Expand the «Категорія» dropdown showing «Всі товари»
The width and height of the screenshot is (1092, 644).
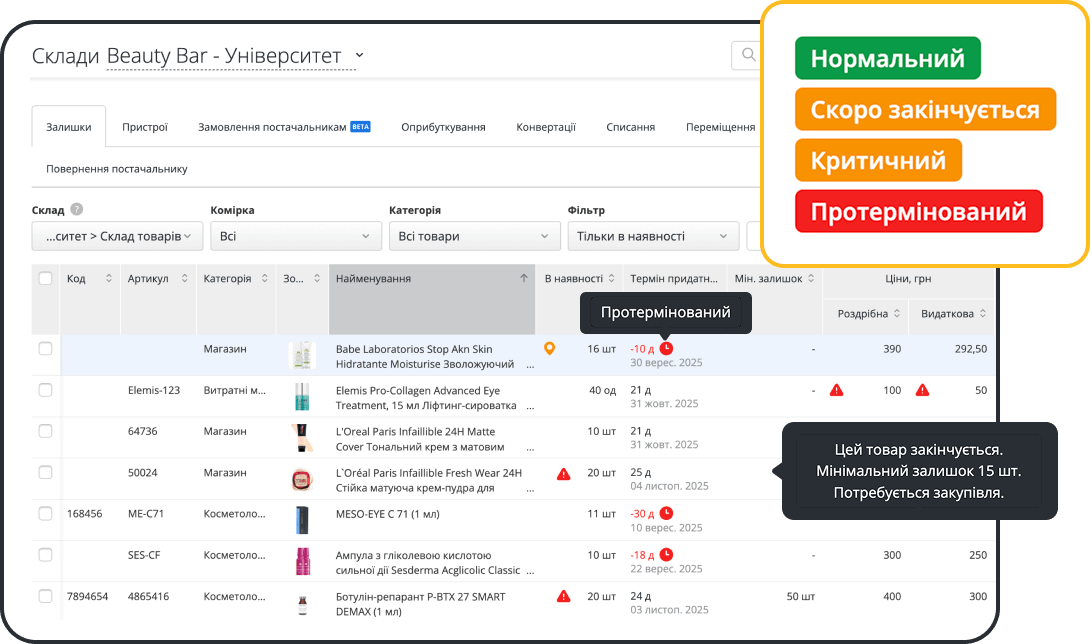click(474, 236)
